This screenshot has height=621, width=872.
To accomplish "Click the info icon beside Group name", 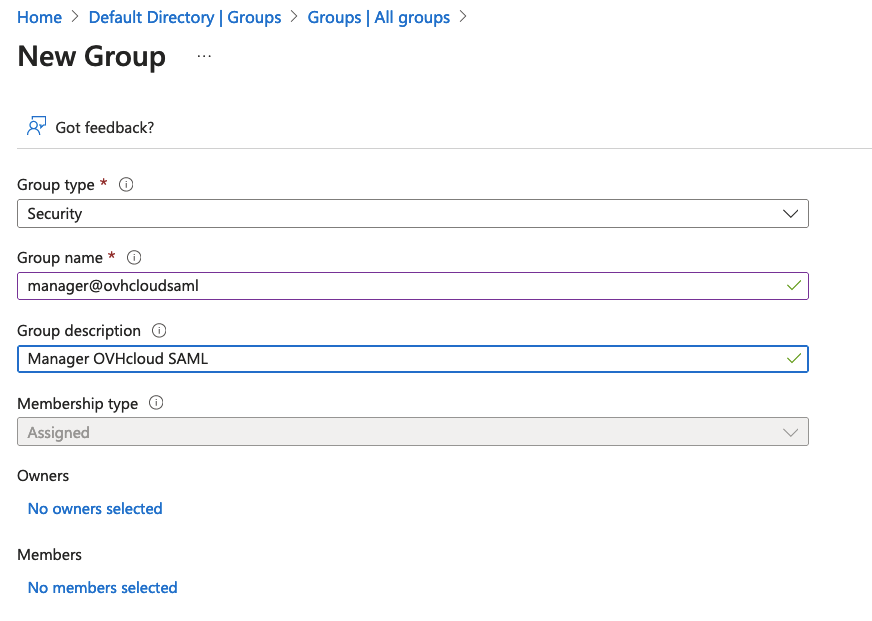I will (x=133, y=257).
